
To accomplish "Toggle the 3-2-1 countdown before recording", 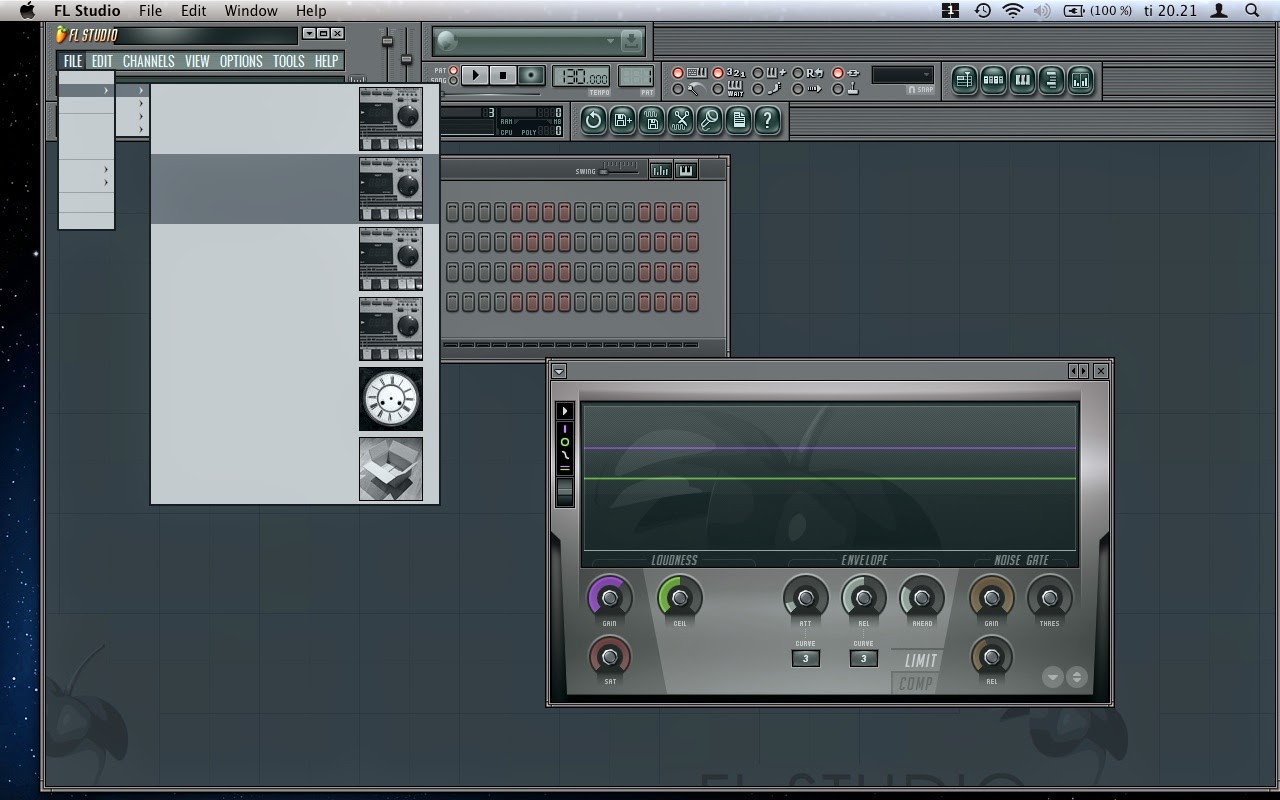I will 729,73.
